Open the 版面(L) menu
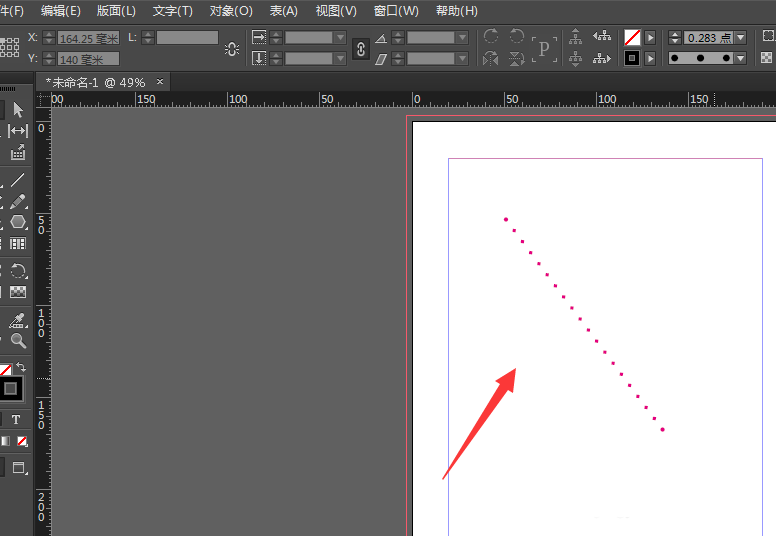 (116, 11)
